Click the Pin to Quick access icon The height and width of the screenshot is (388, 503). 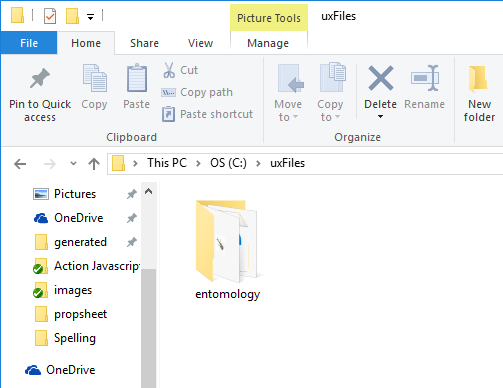point(40,78)
